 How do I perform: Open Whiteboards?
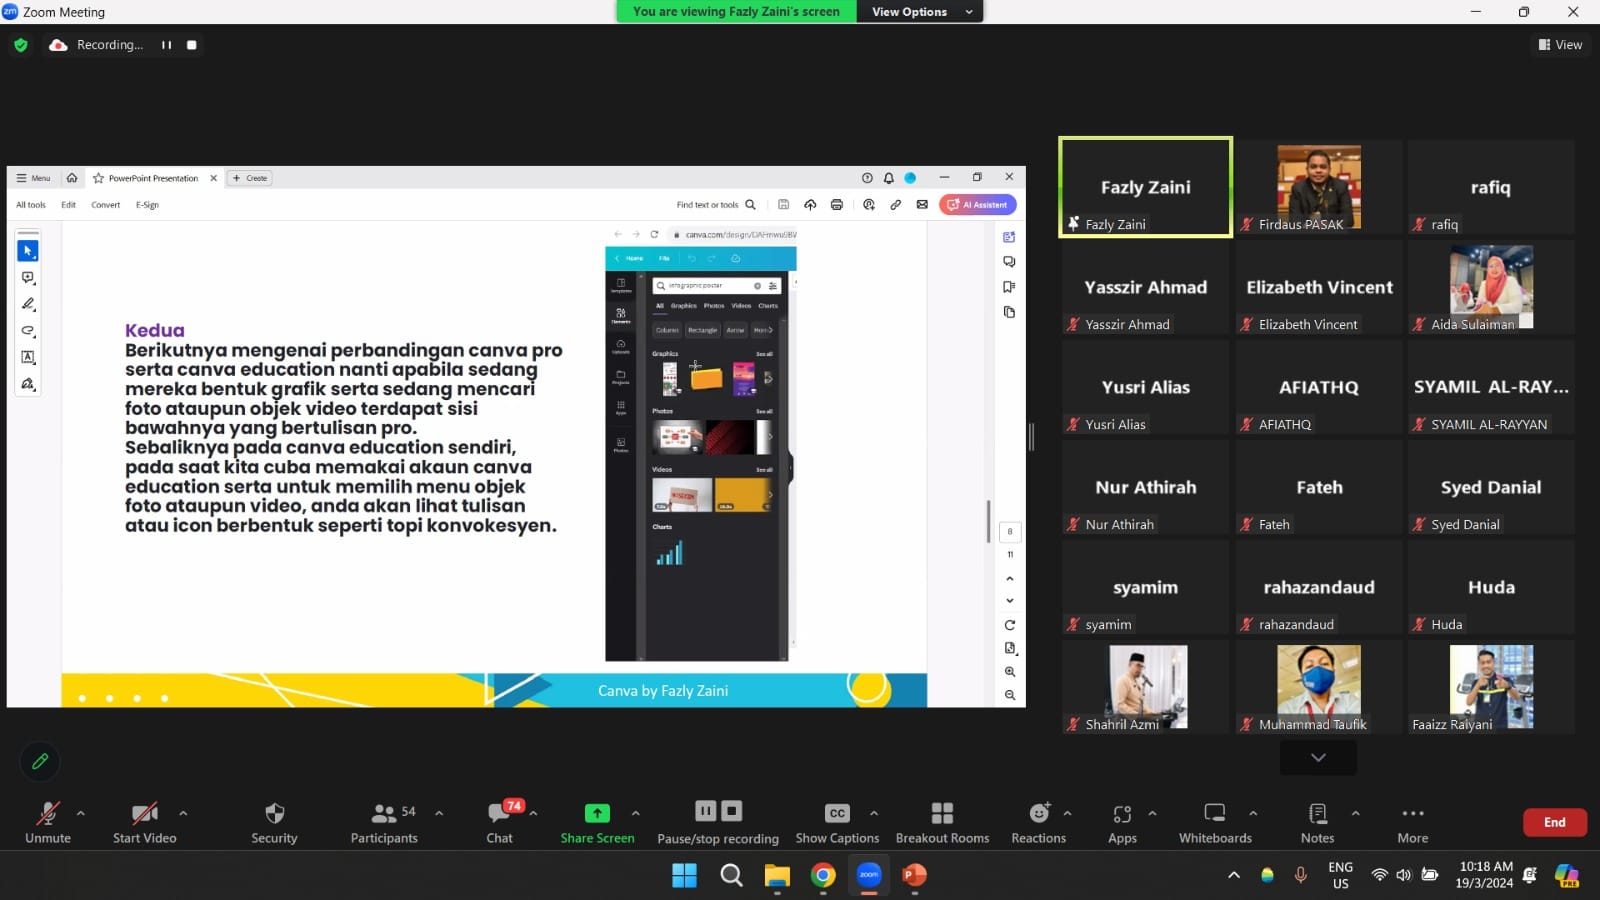click(1215, 822)
